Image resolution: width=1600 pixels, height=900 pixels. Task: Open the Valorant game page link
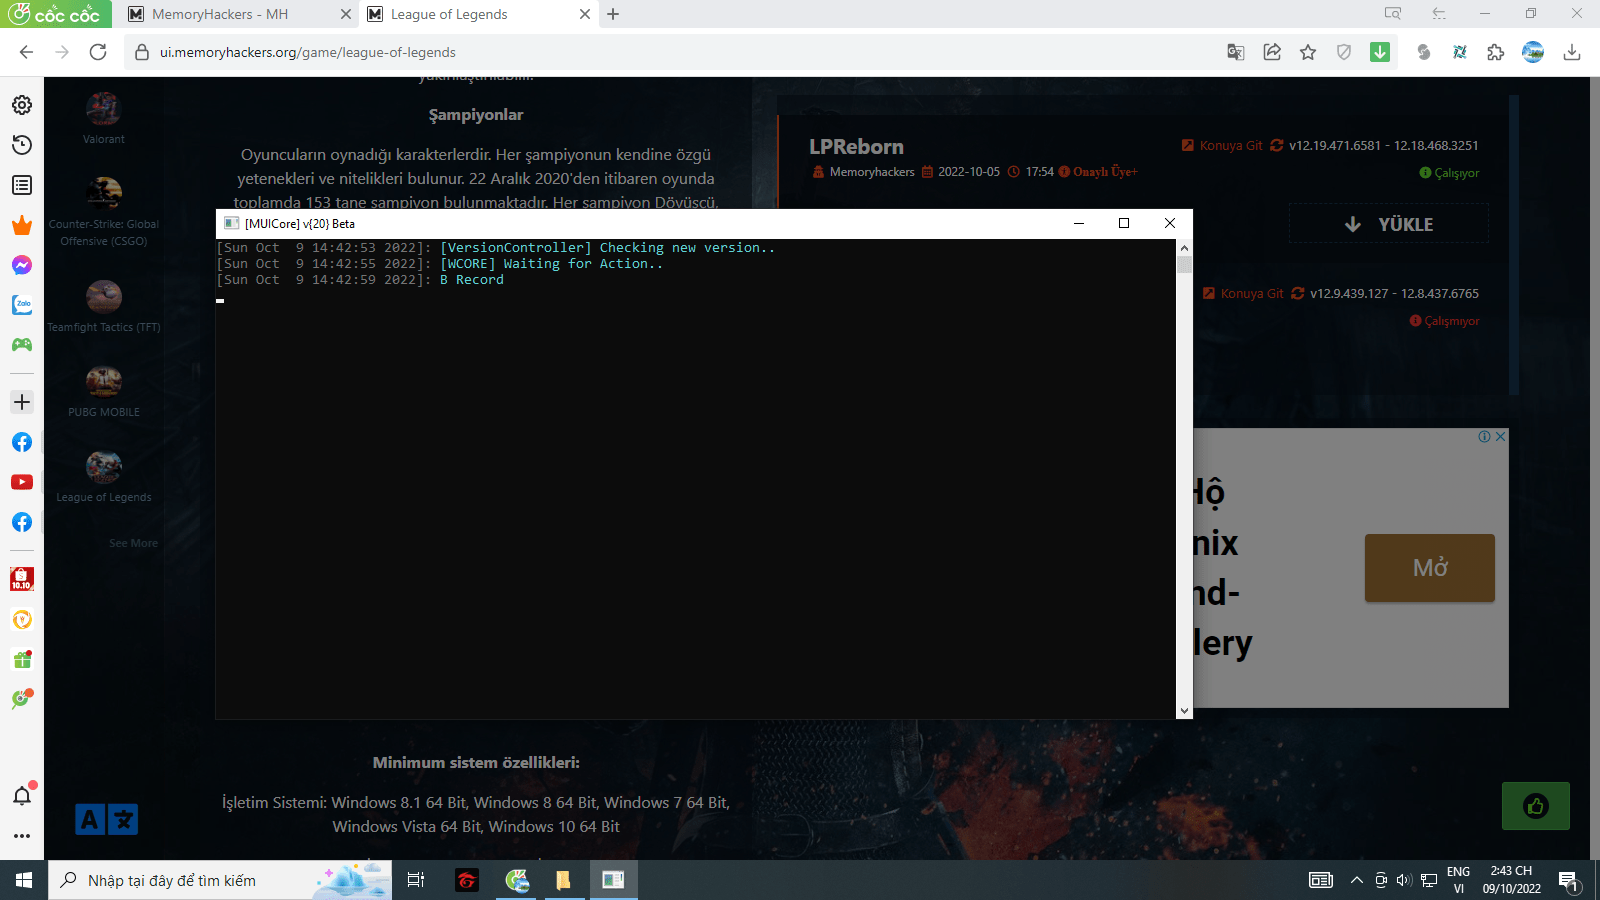(104, 118)
